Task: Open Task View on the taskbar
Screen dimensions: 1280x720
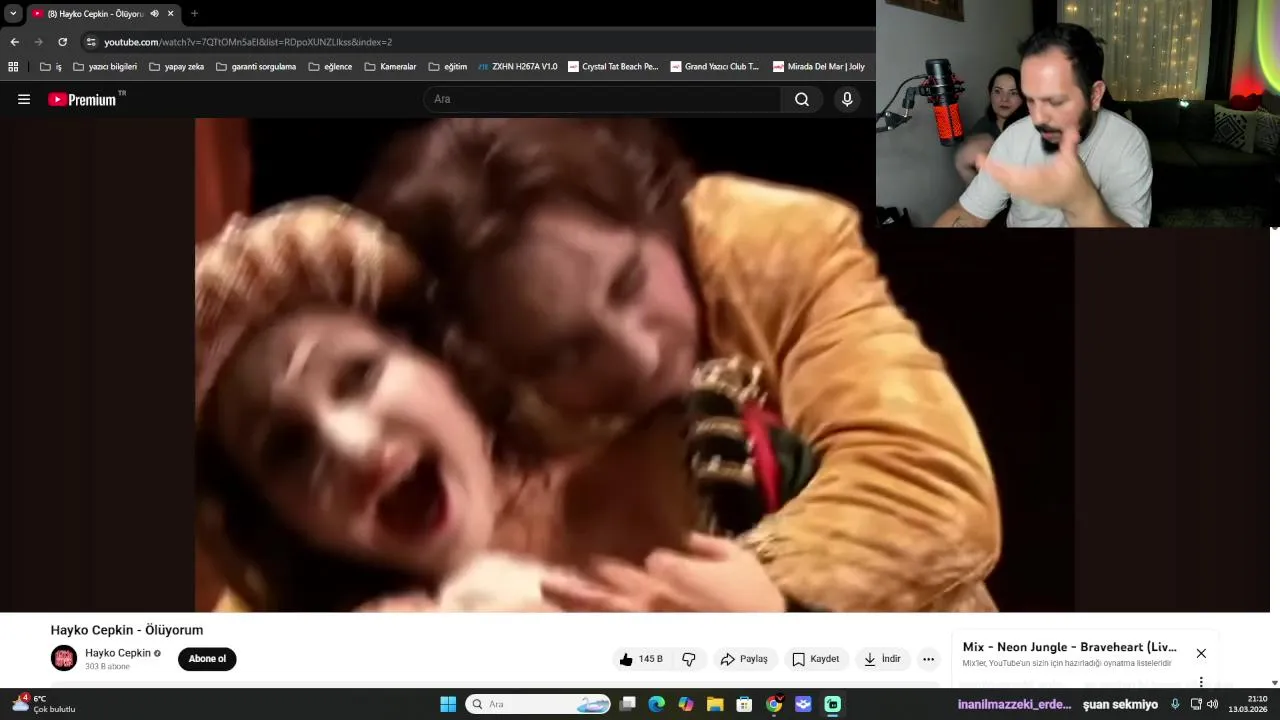Action: 627,704
